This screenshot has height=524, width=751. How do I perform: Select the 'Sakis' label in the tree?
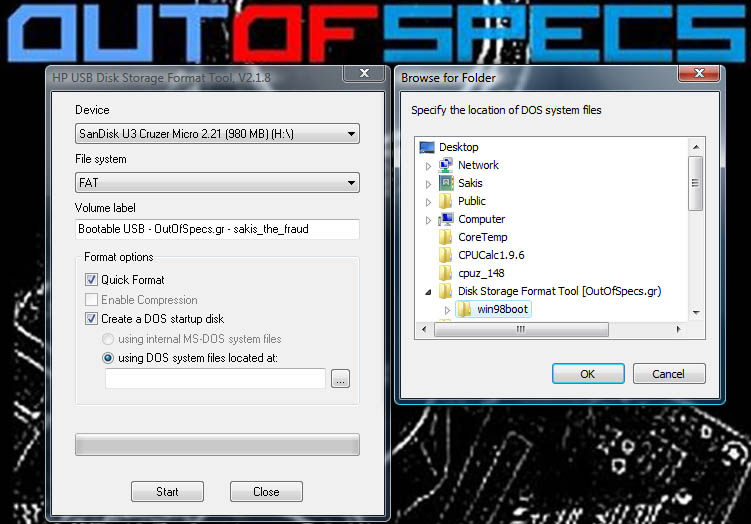(470, 183)
